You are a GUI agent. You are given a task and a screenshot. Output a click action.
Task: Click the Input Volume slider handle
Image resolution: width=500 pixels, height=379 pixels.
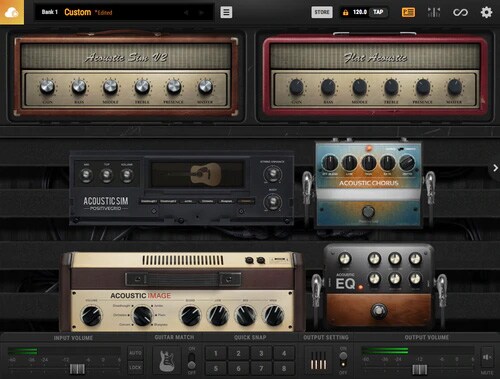(77, 369)
